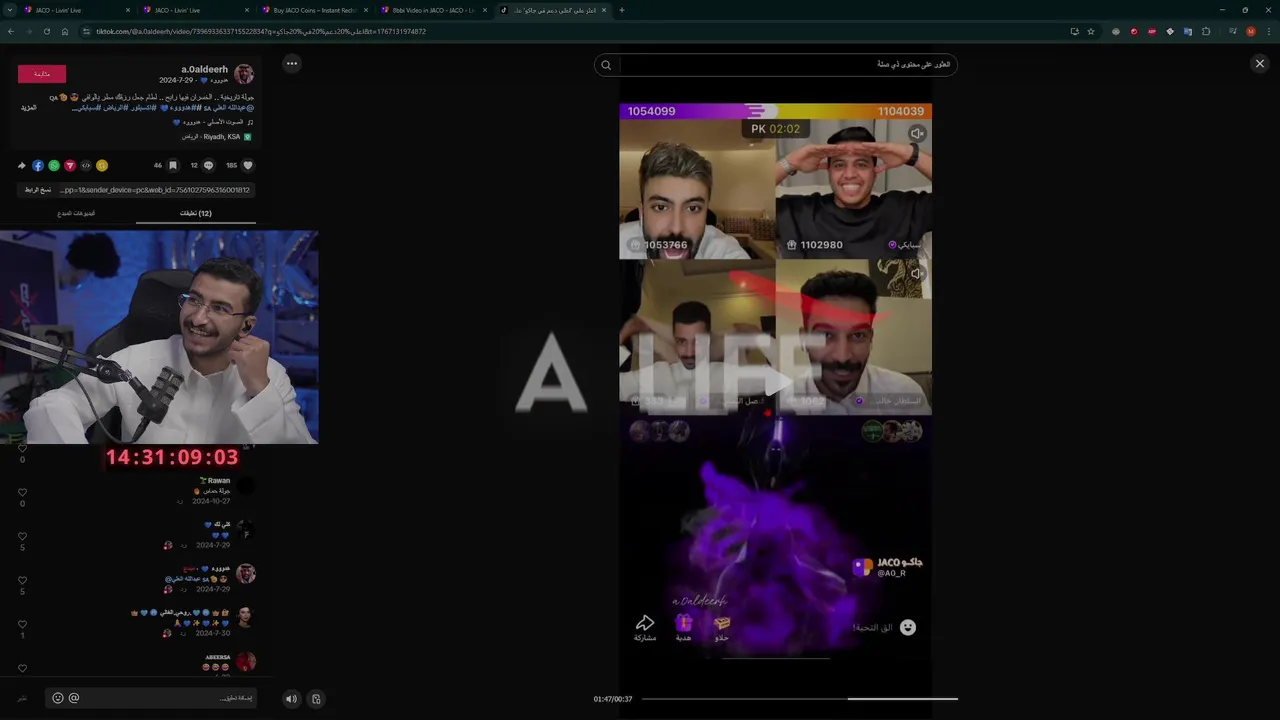Open the Chrome profile avatar M
1280x720 pixels.
coord(1250,31)
